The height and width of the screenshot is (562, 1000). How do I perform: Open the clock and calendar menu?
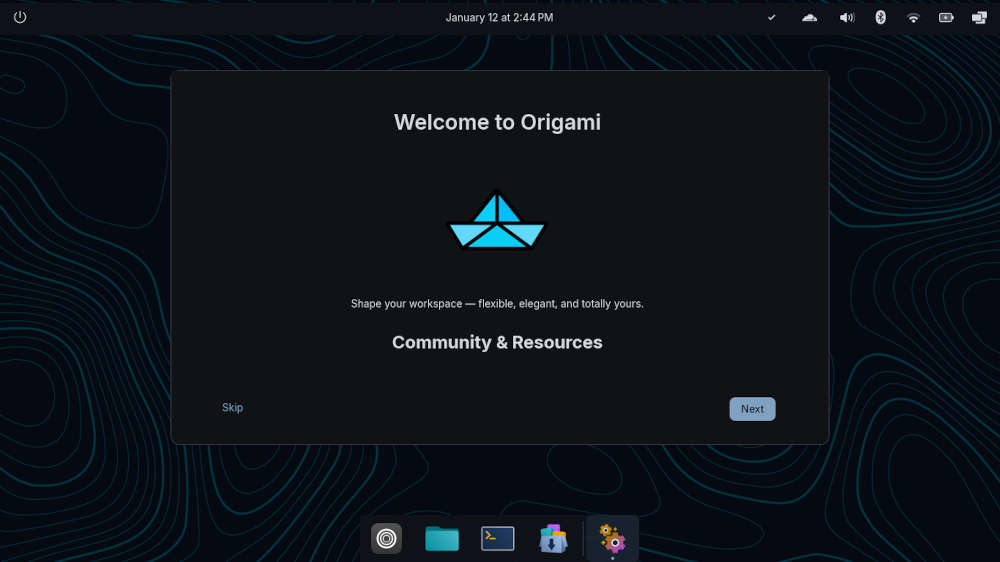point(499,17)
